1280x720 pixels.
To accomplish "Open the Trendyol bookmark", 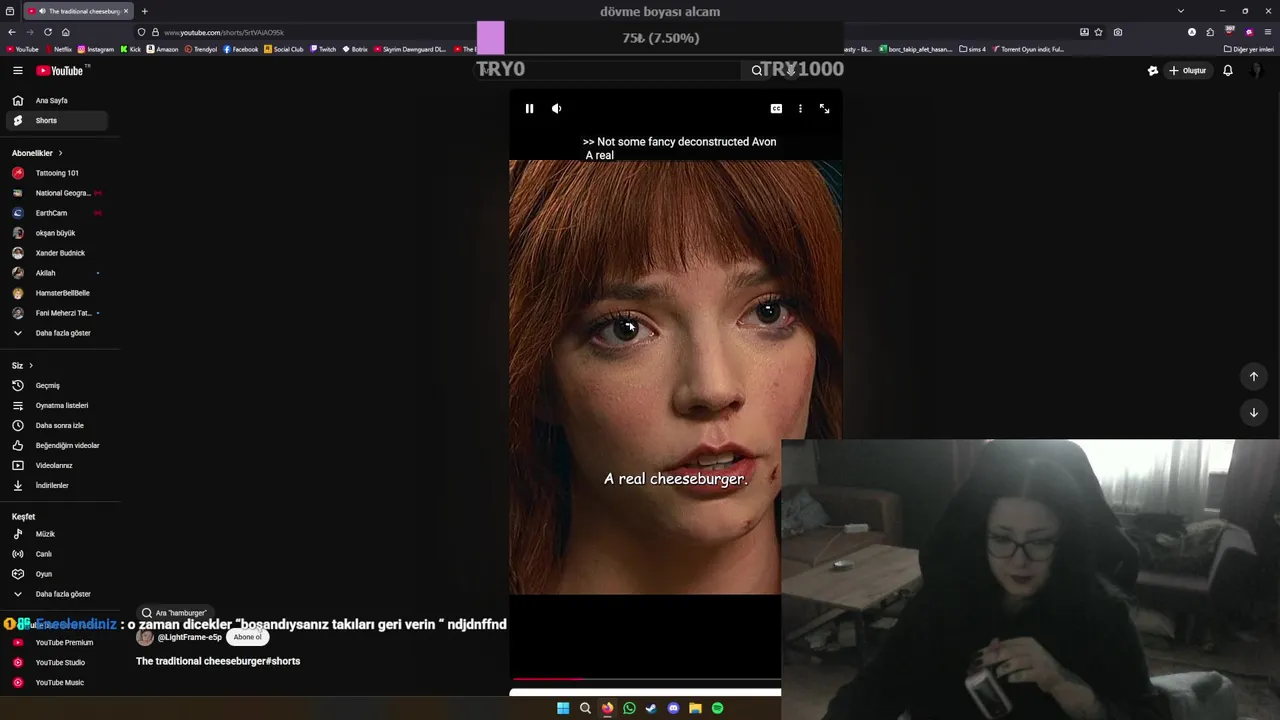I will (200, 49).
